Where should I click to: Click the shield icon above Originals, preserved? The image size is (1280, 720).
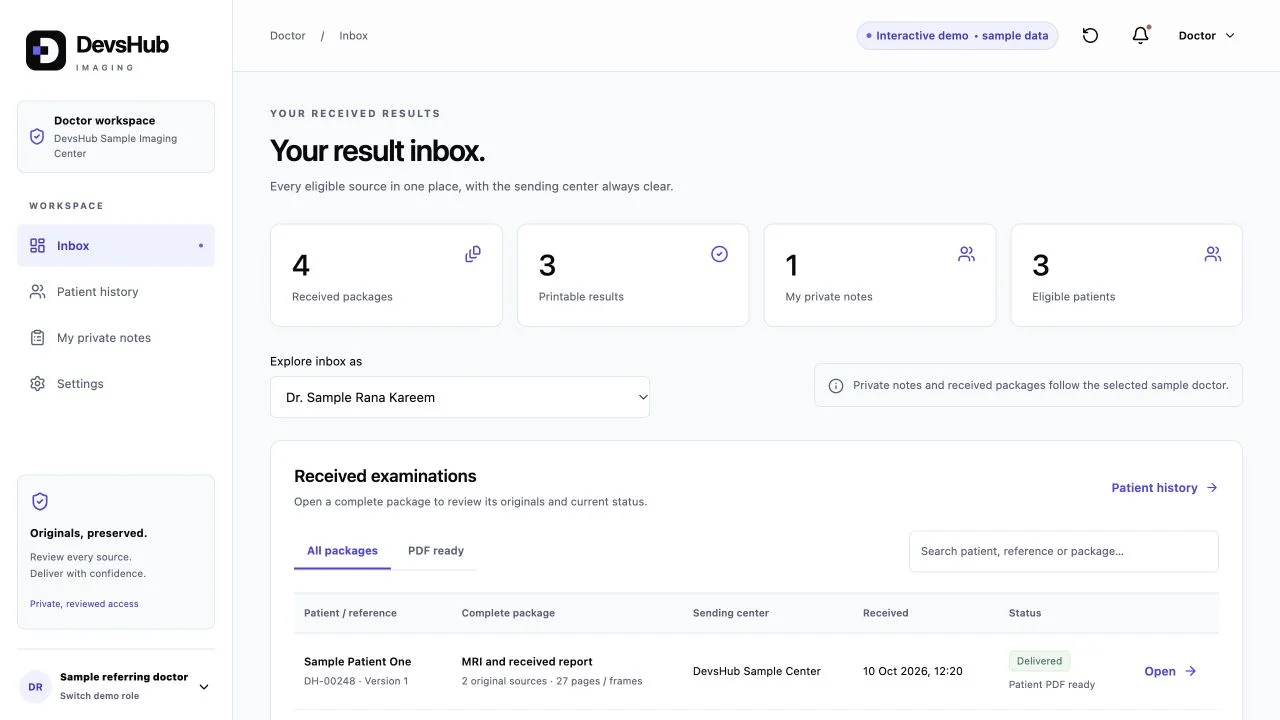pyautogui.click(x=40, y=501)
